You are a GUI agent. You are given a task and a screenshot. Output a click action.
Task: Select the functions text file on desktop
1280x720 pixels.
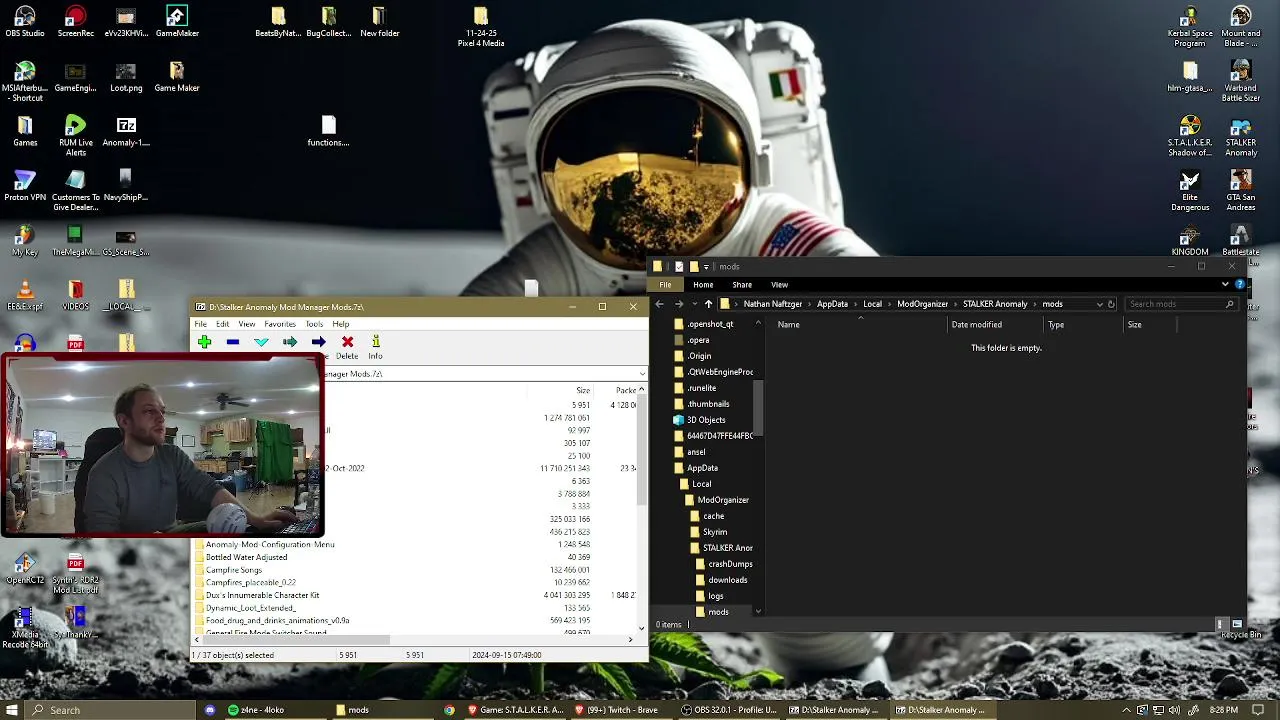(x=328, y=131)
